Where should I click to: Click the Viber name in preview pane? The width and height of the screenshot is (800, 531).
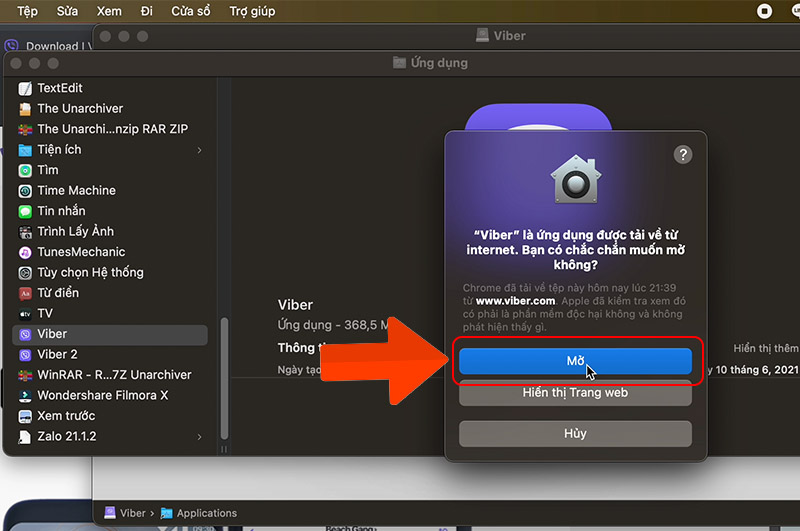pos(295,305)
